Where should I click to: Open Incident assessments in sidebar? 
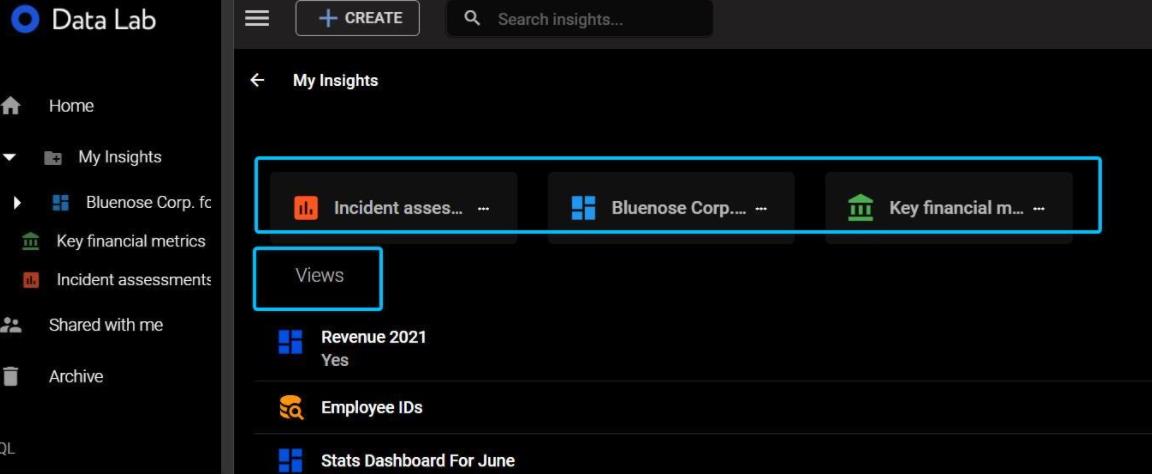[134, 280]
